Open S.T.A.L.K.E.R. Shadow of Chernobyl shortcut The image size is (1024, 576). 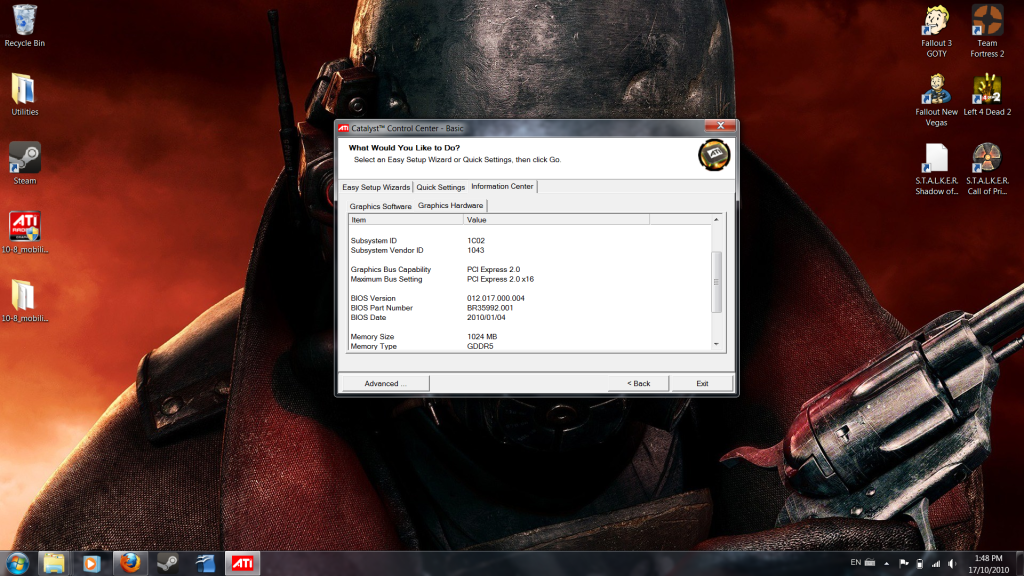click(x=936, y=168)
